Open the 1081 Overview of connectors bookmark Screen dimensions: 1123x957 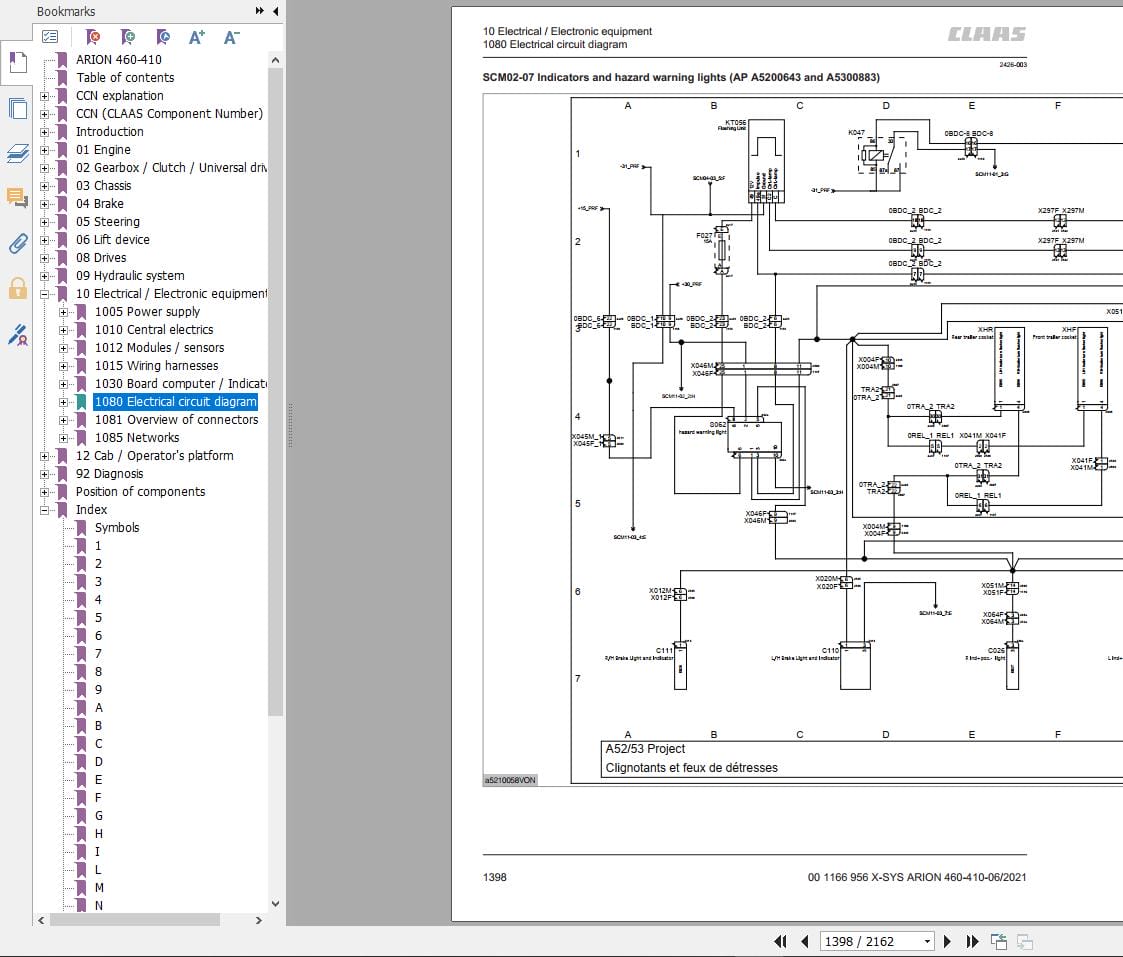[x=177, y=420]
